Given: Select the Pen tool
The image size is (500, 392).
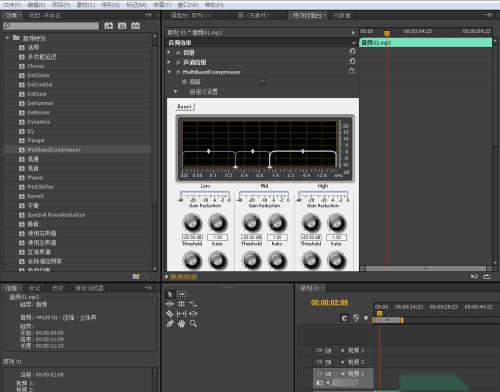Looking at the screenshot, I should point(170,323).
